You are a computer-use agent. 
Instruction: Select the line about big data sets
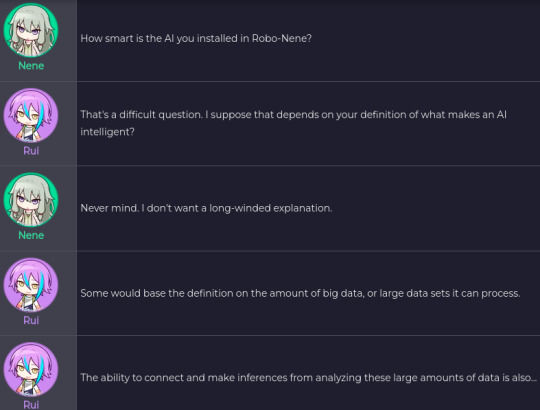coord(300,293)
